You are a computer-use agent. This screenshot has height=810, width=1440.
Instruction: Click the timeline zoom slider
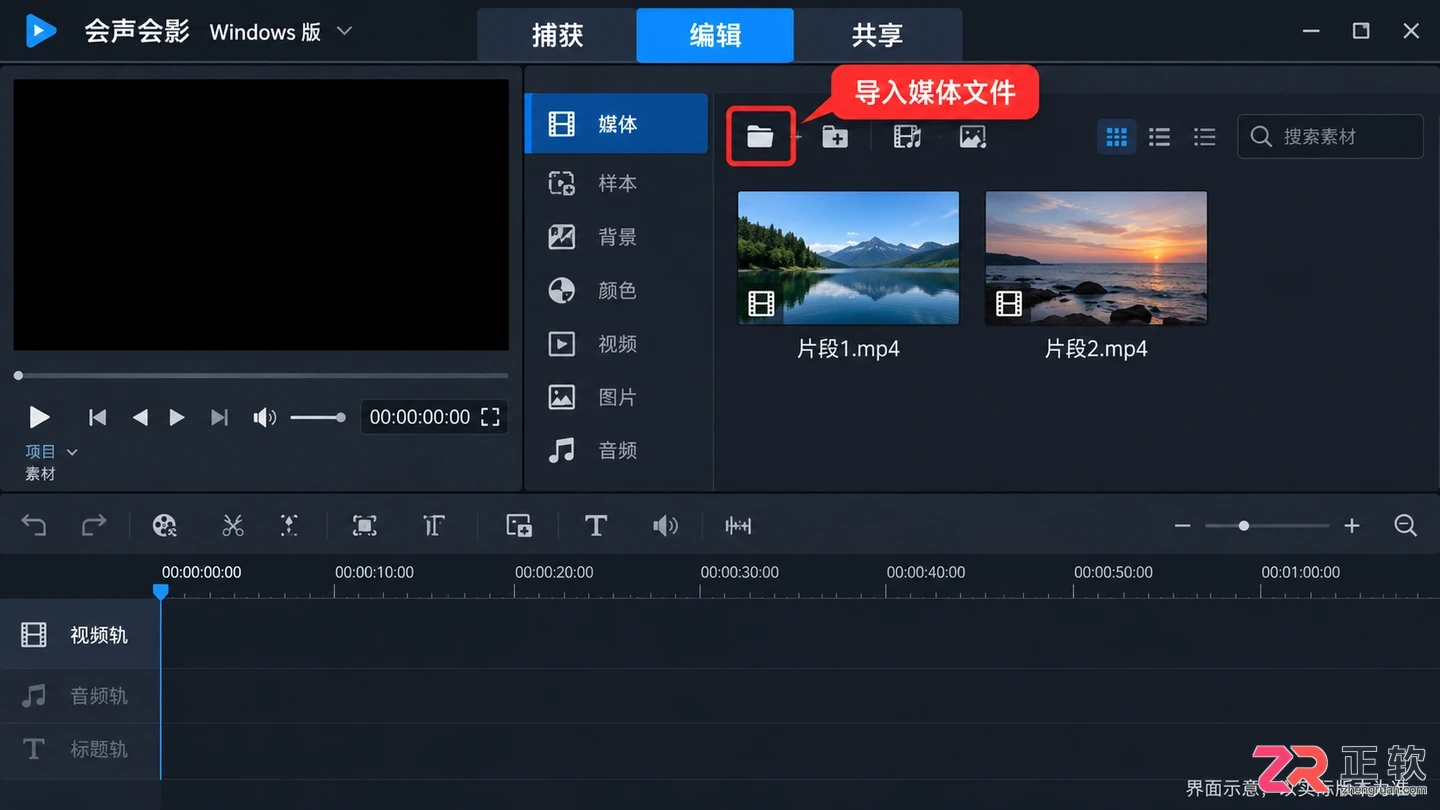[x=1267, y=526]
